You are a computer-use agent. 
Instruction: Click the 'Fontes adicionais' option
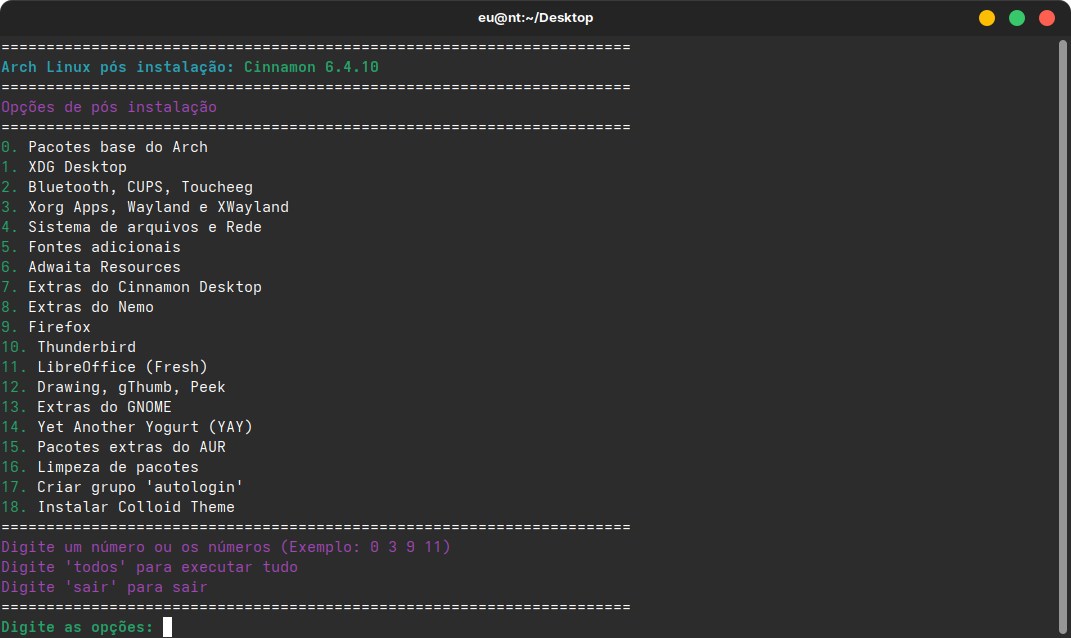click(x=91, y=247)
